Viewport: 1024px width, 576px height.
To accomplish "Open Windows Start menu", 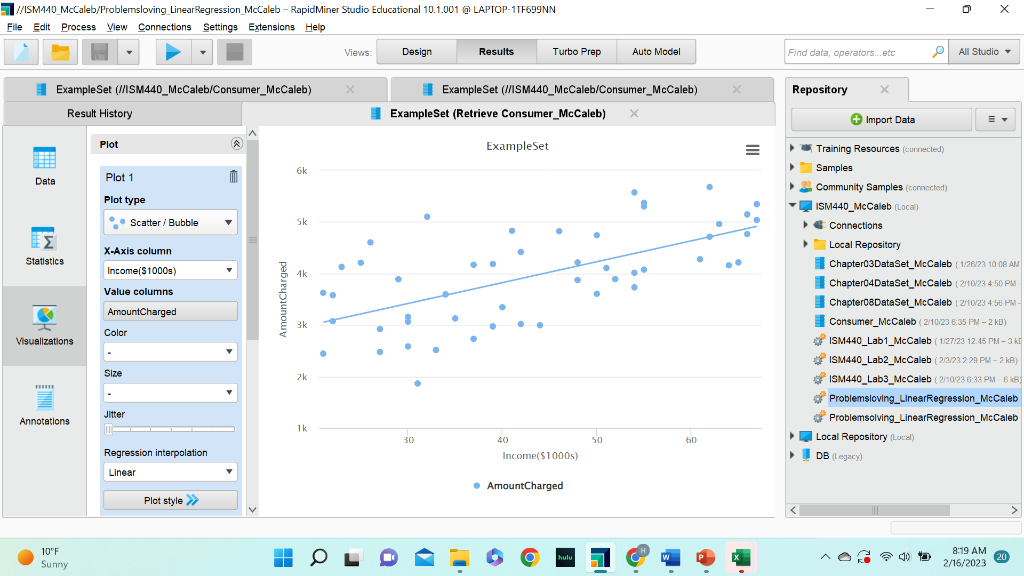I will pos(283,558).
